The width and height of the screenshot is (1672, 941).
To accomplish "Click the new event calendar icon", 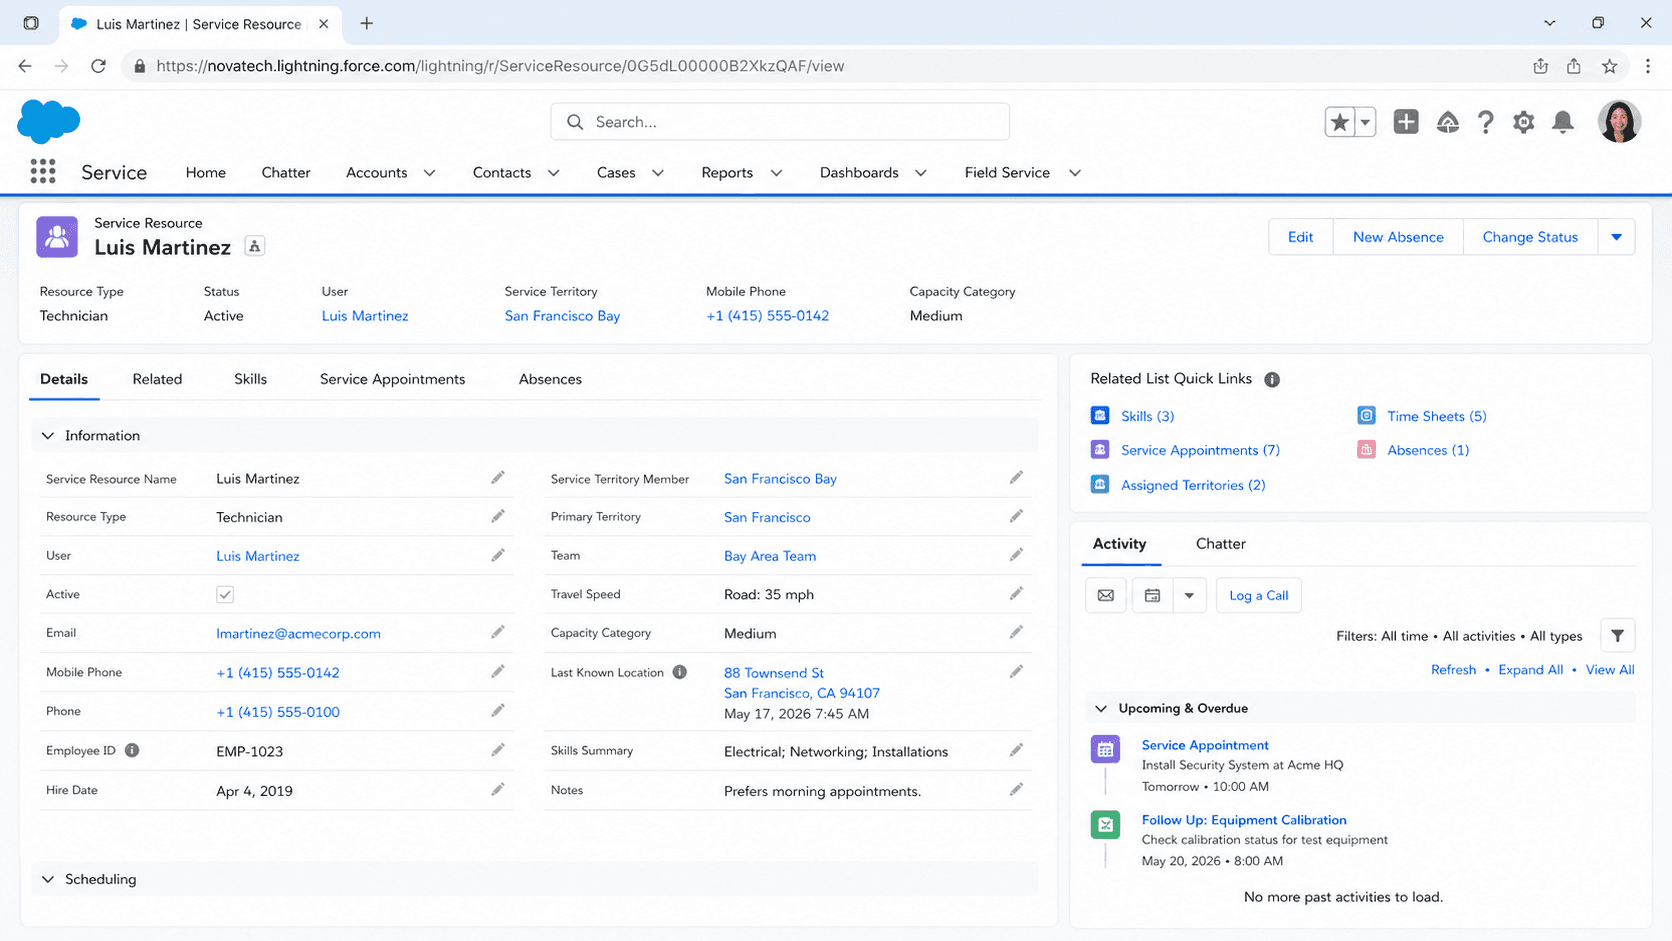I will (1152, 595).
